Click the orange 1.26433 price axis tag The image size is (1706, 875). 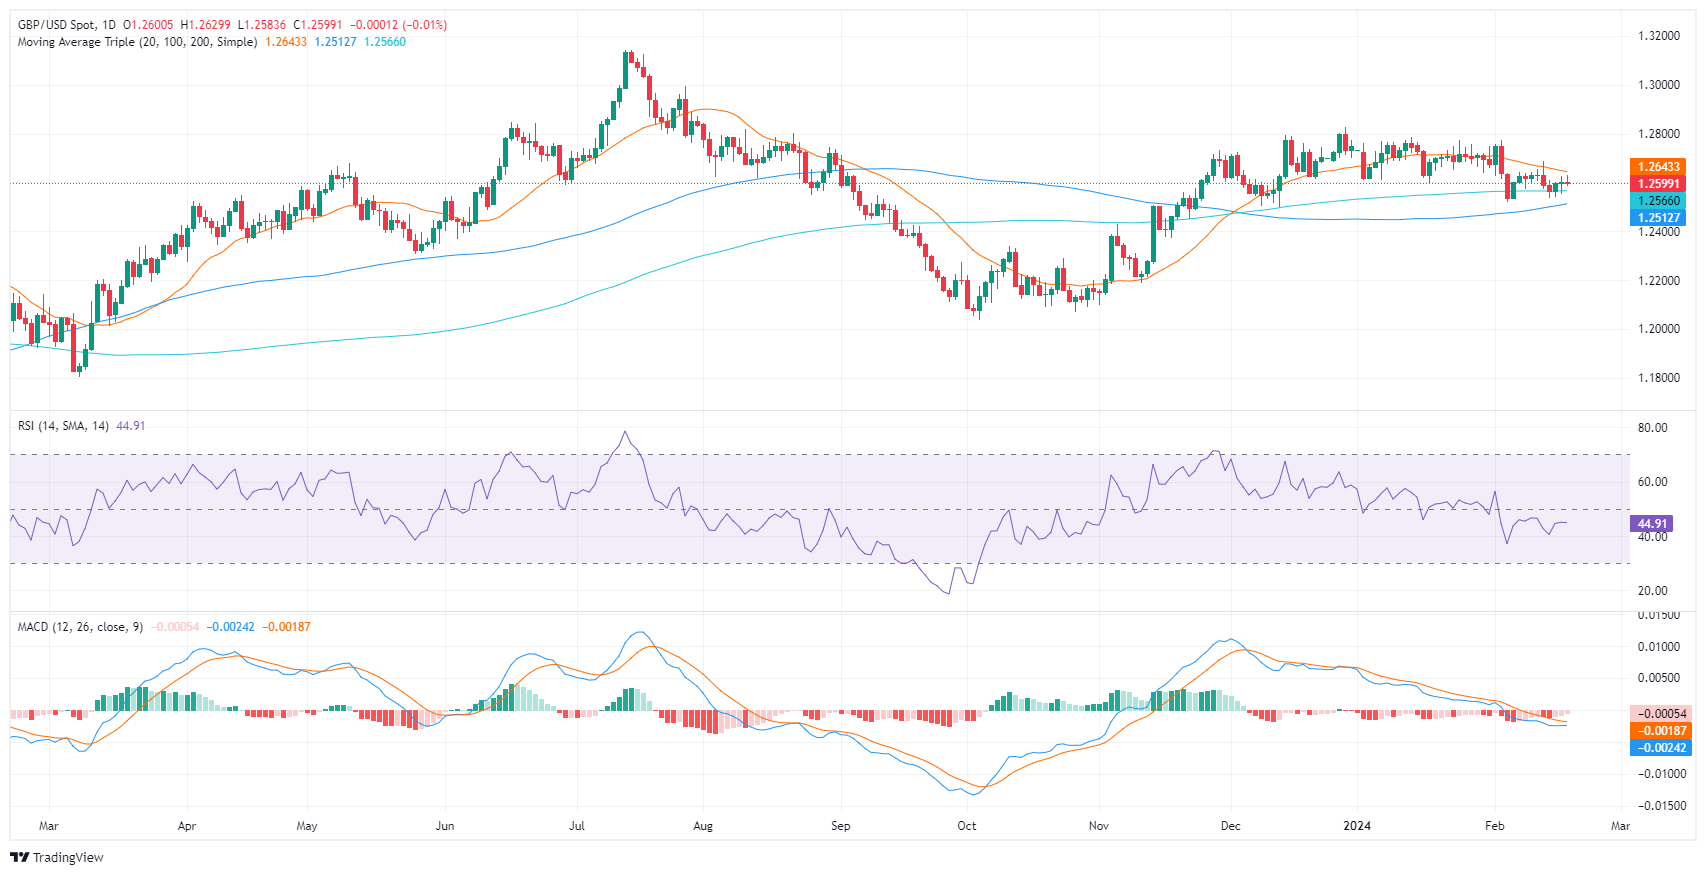click(x=1657, y=167)
